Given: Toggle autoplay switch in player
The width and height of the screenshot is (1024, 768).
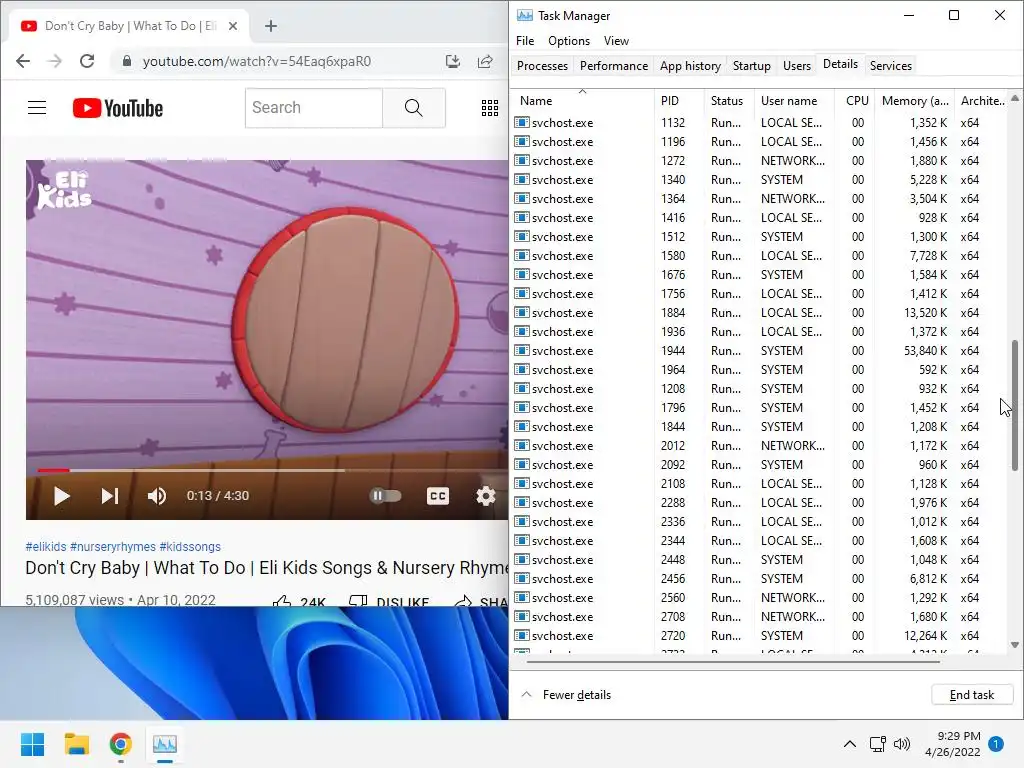Looking at the screenshot, I should click(x=385, y=496).
